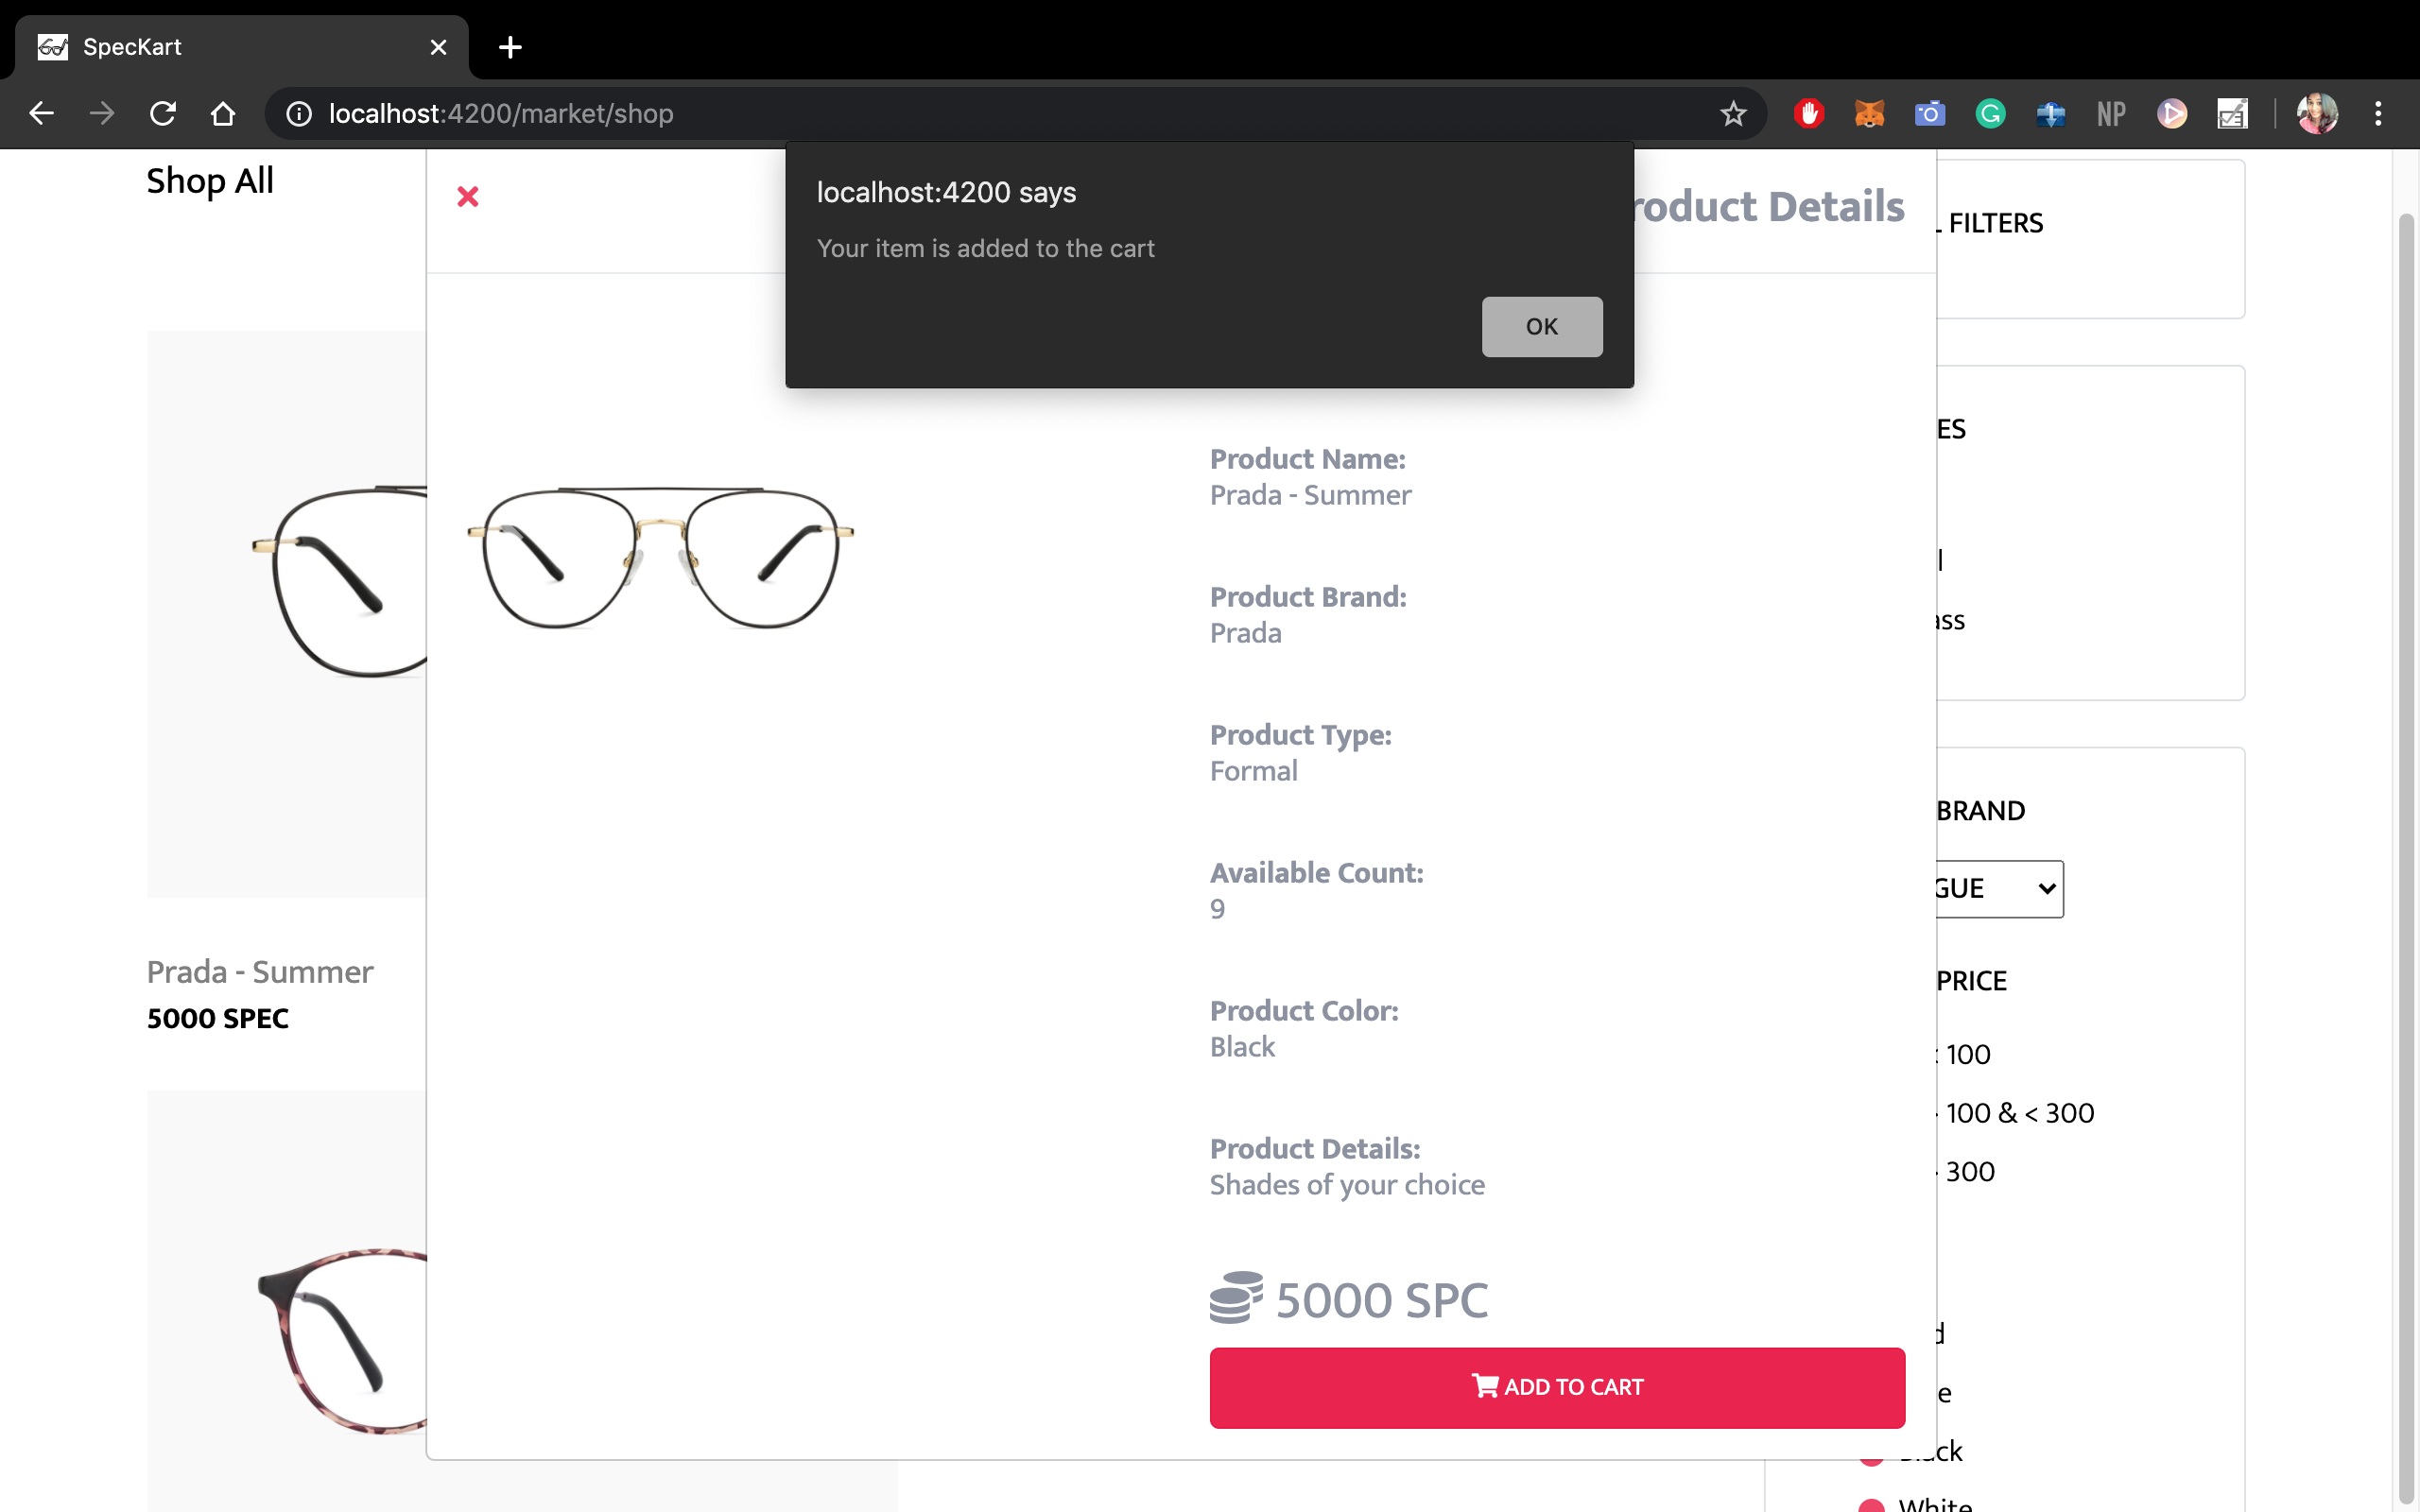Open the green Grammarly extension icon
This screenshot has width=2420, height=1512.
[1990, 114]
